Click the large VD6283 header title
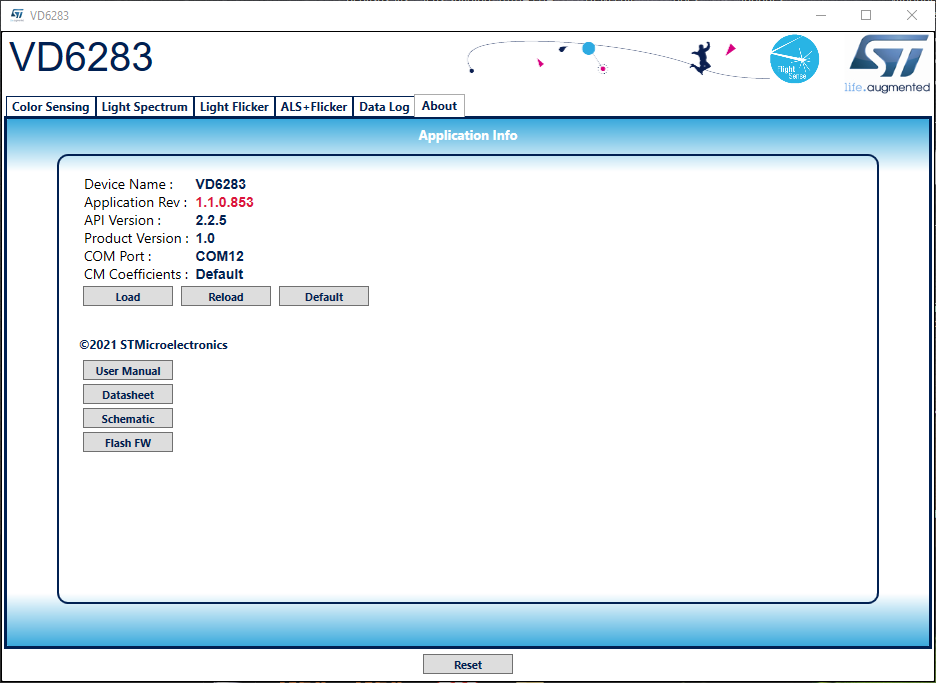936x683 pixels. pyautogui.click(x=81, y=57)
